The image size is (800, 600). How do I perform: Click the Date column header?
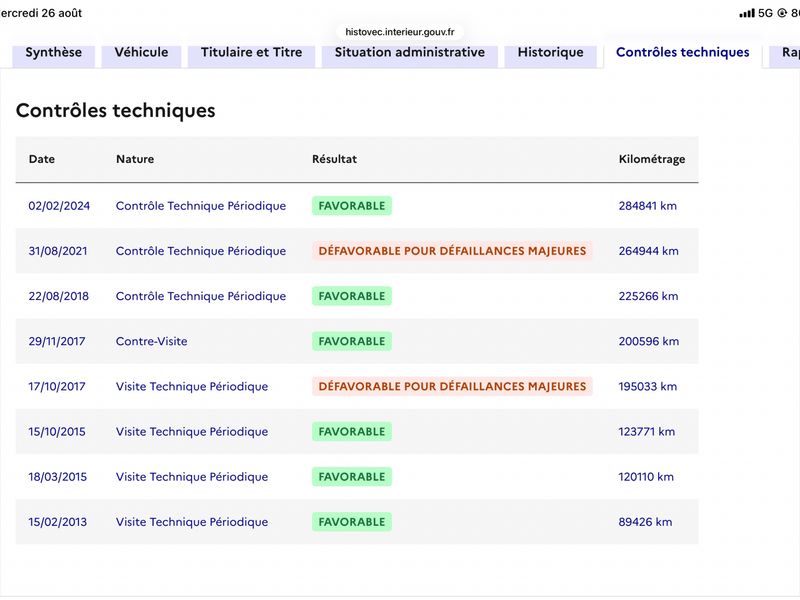tap(42, 159)
